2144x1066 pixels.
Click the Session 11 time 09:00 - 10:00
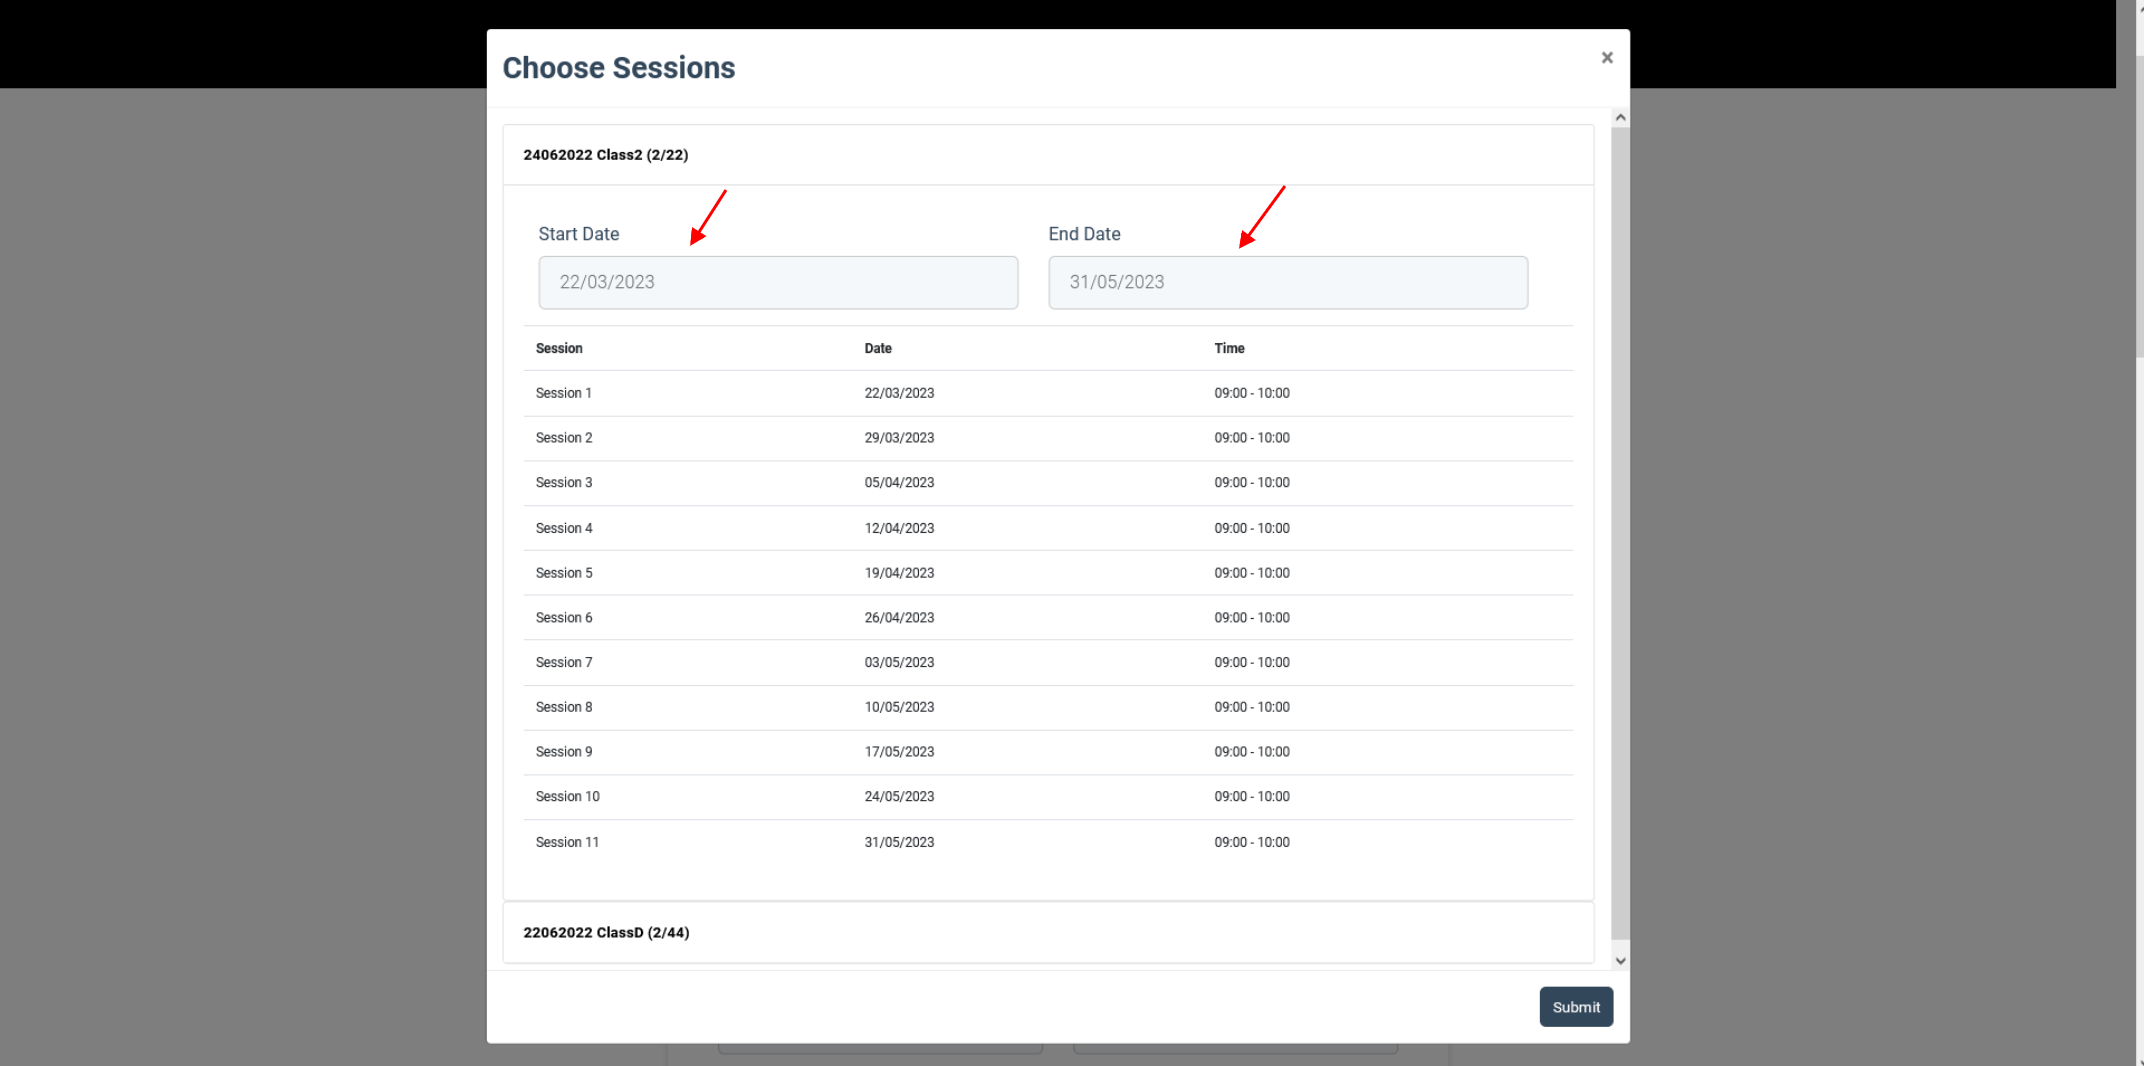pos(1252,843)
